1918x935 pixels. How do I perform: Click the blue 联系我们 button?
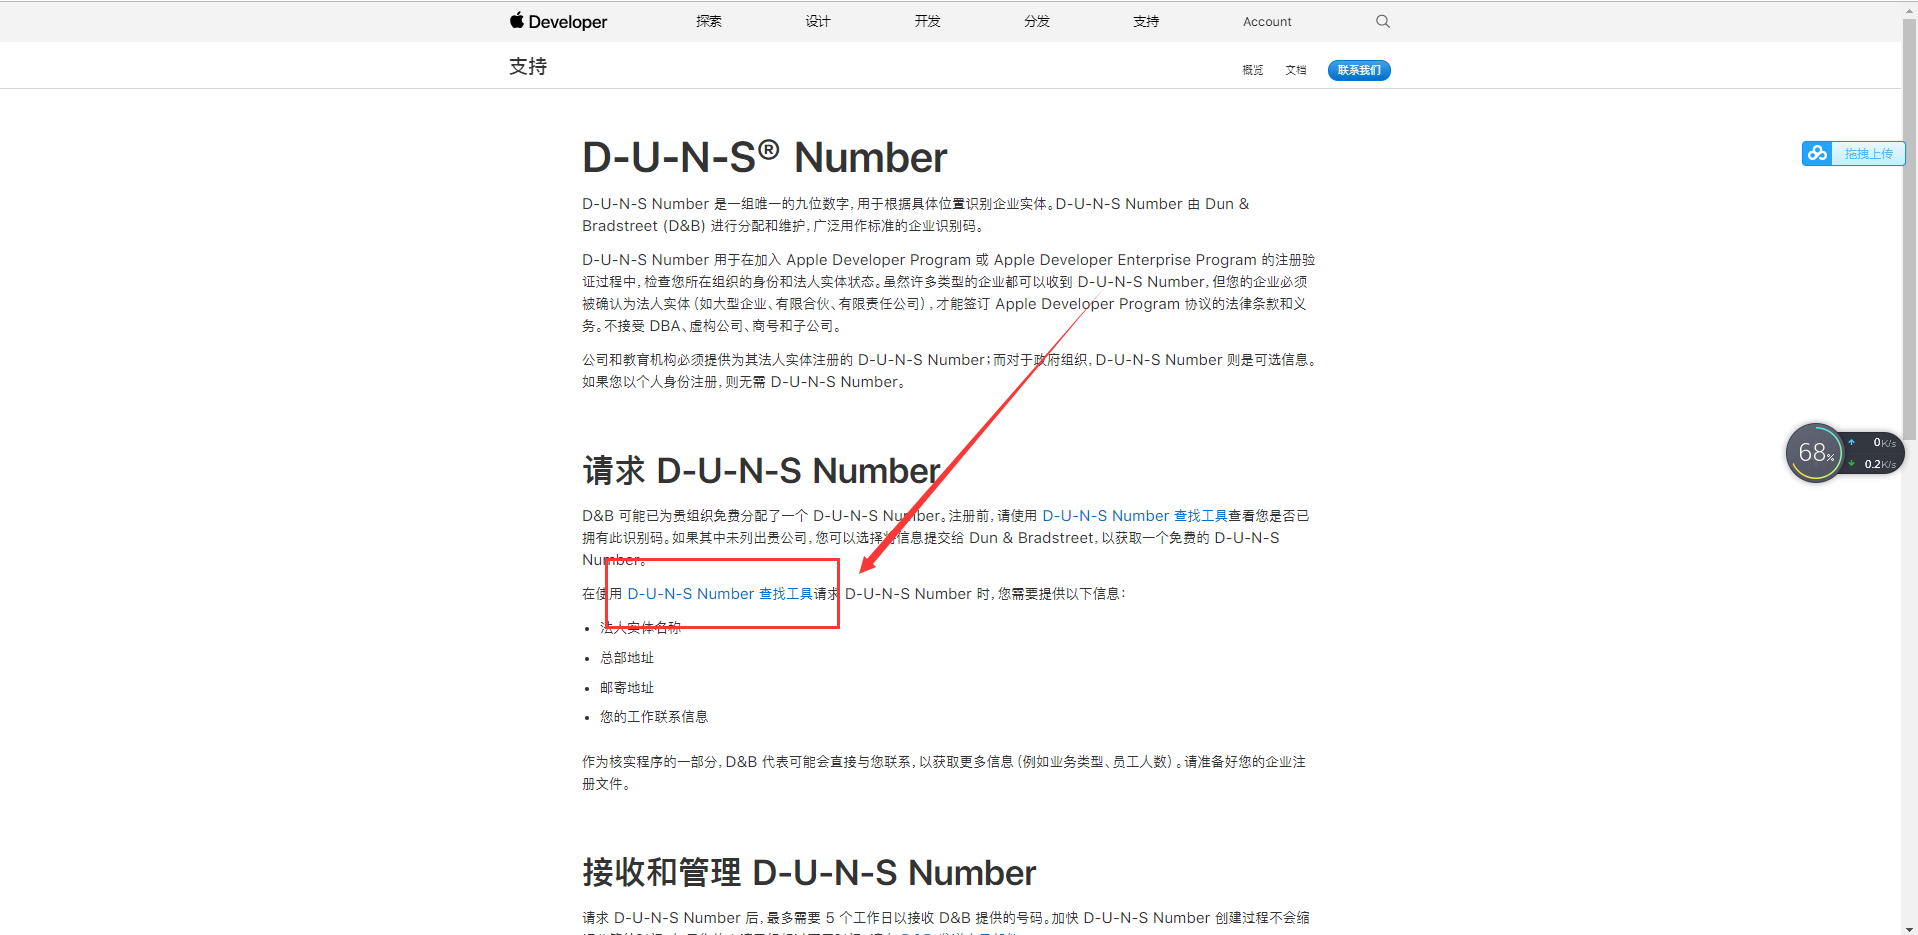pos(1359,70)
